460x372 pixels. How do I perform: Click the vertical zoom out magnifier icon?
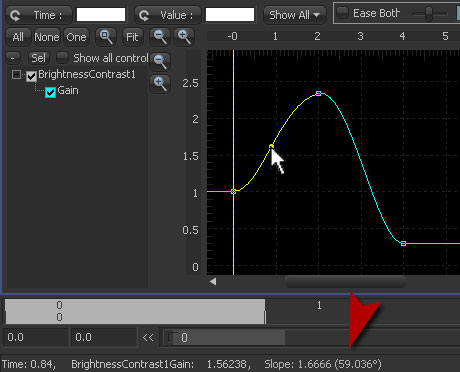(160, 61)
